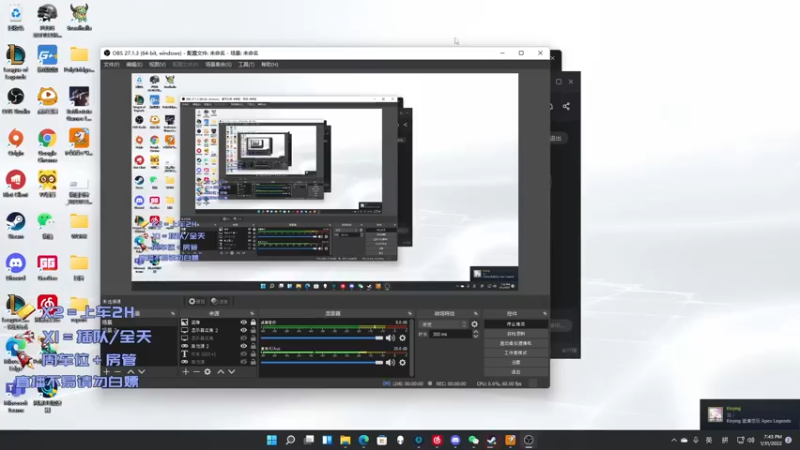The image size is (800, 450).
Task: Remove selected source with minus icon
Action: (x=196, y=372)
